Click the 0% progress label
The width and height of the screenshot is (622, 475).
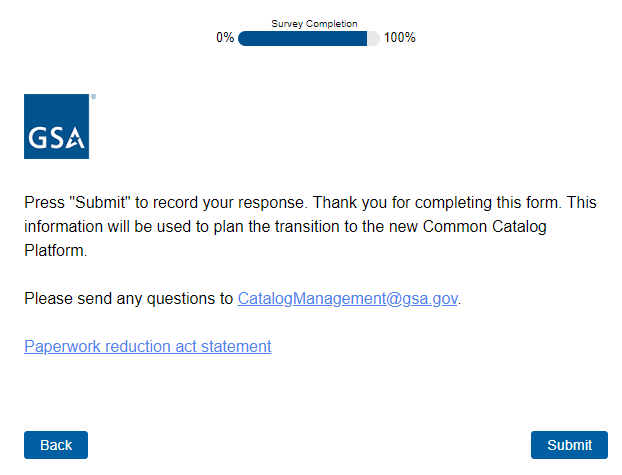tap(225, 38)
